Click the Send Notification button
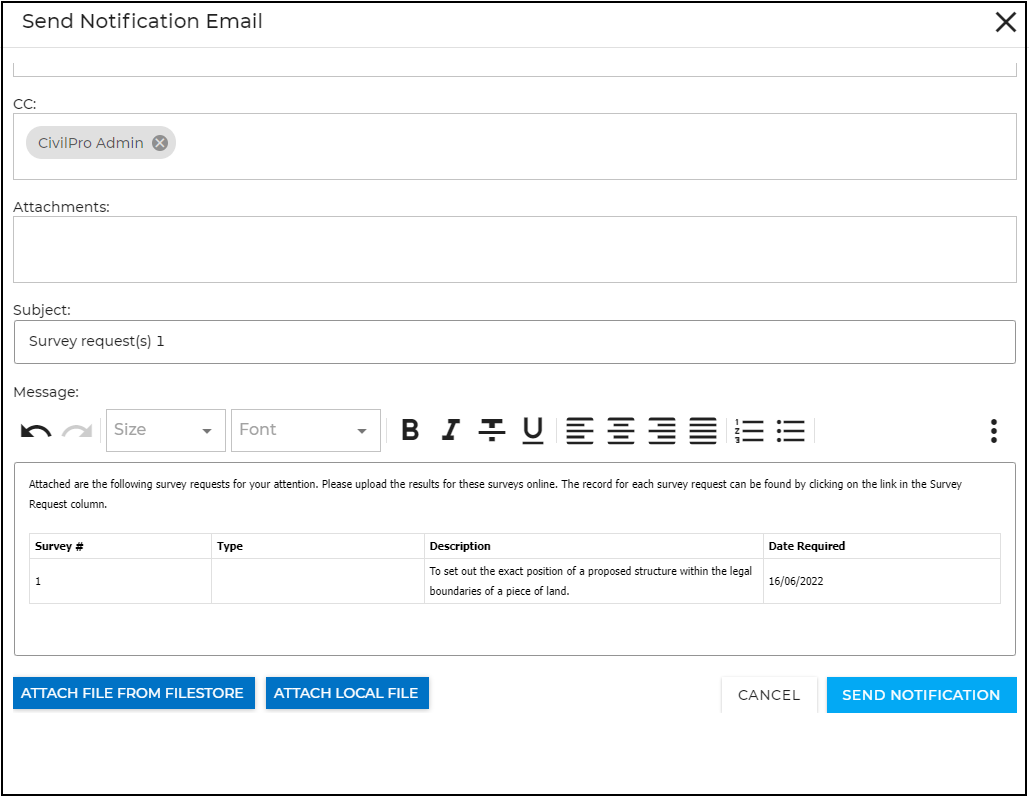The image size is (1029, 796). (921, 695)
